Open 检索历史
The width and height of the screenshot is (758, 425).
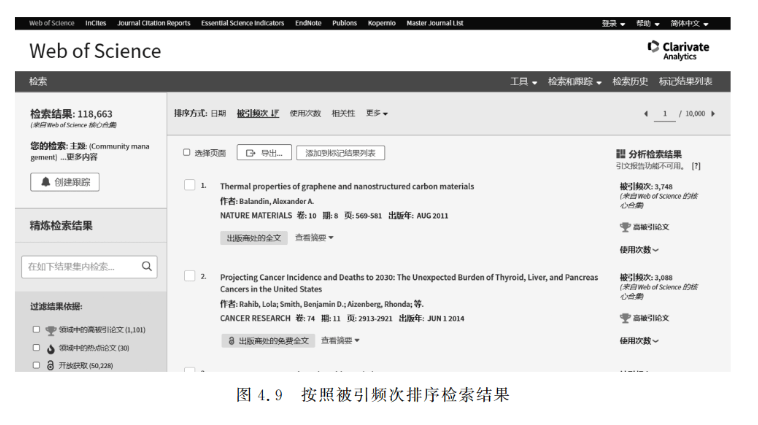(x=630, y=82)
